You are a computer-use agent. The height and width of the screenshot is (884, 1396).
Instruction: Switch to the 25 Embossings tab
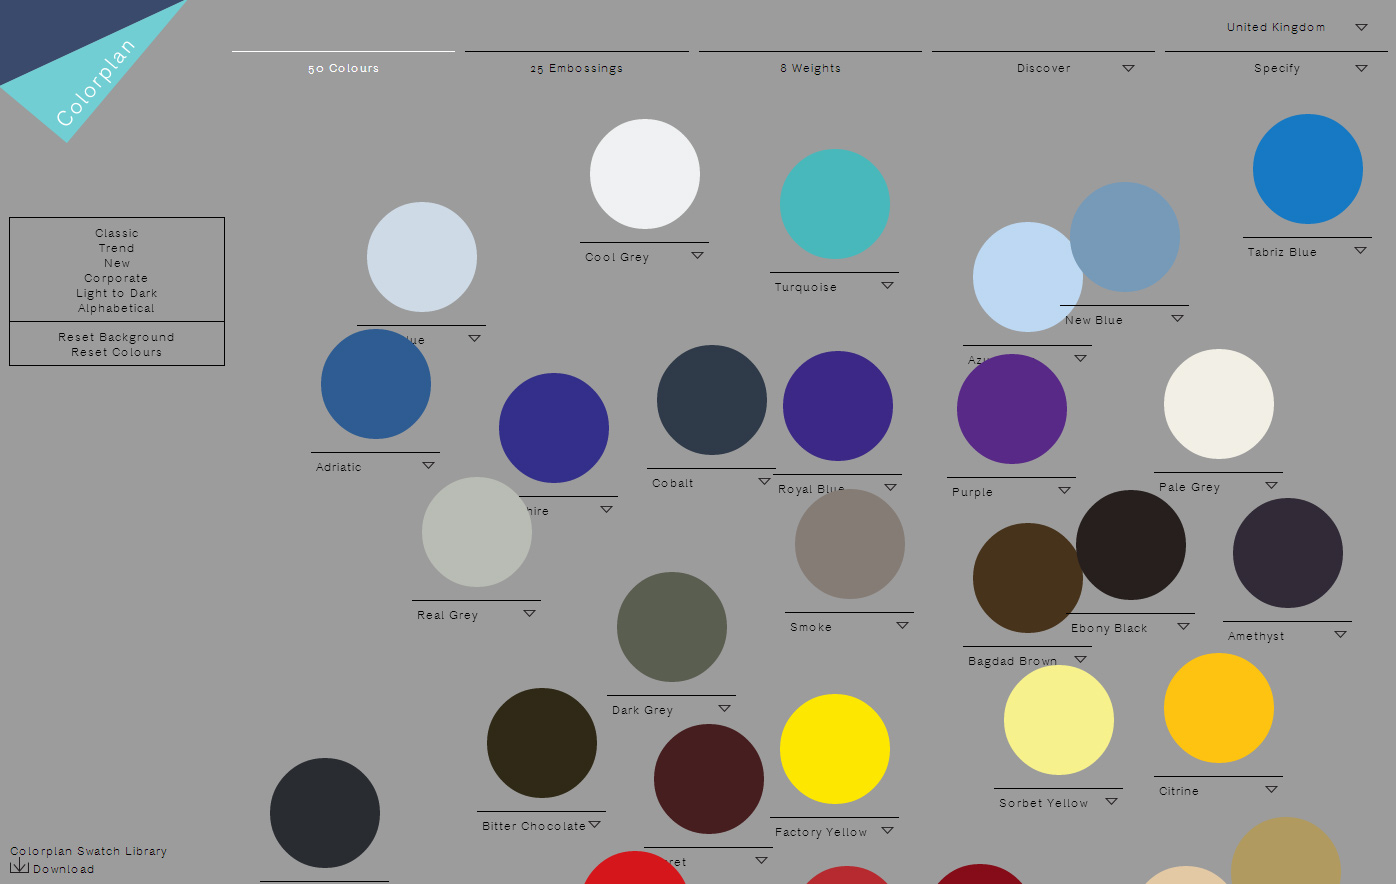click(x=576, y=69)
